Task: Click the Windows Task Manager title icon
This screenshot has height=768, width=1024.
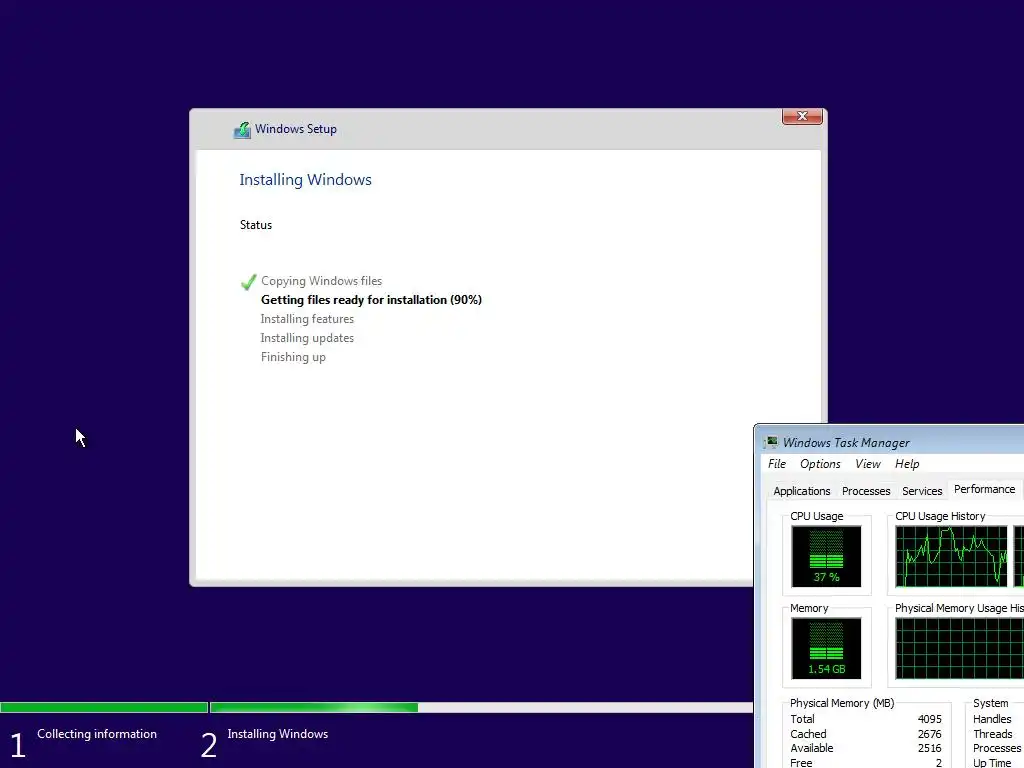Action: tap(771, 442)
